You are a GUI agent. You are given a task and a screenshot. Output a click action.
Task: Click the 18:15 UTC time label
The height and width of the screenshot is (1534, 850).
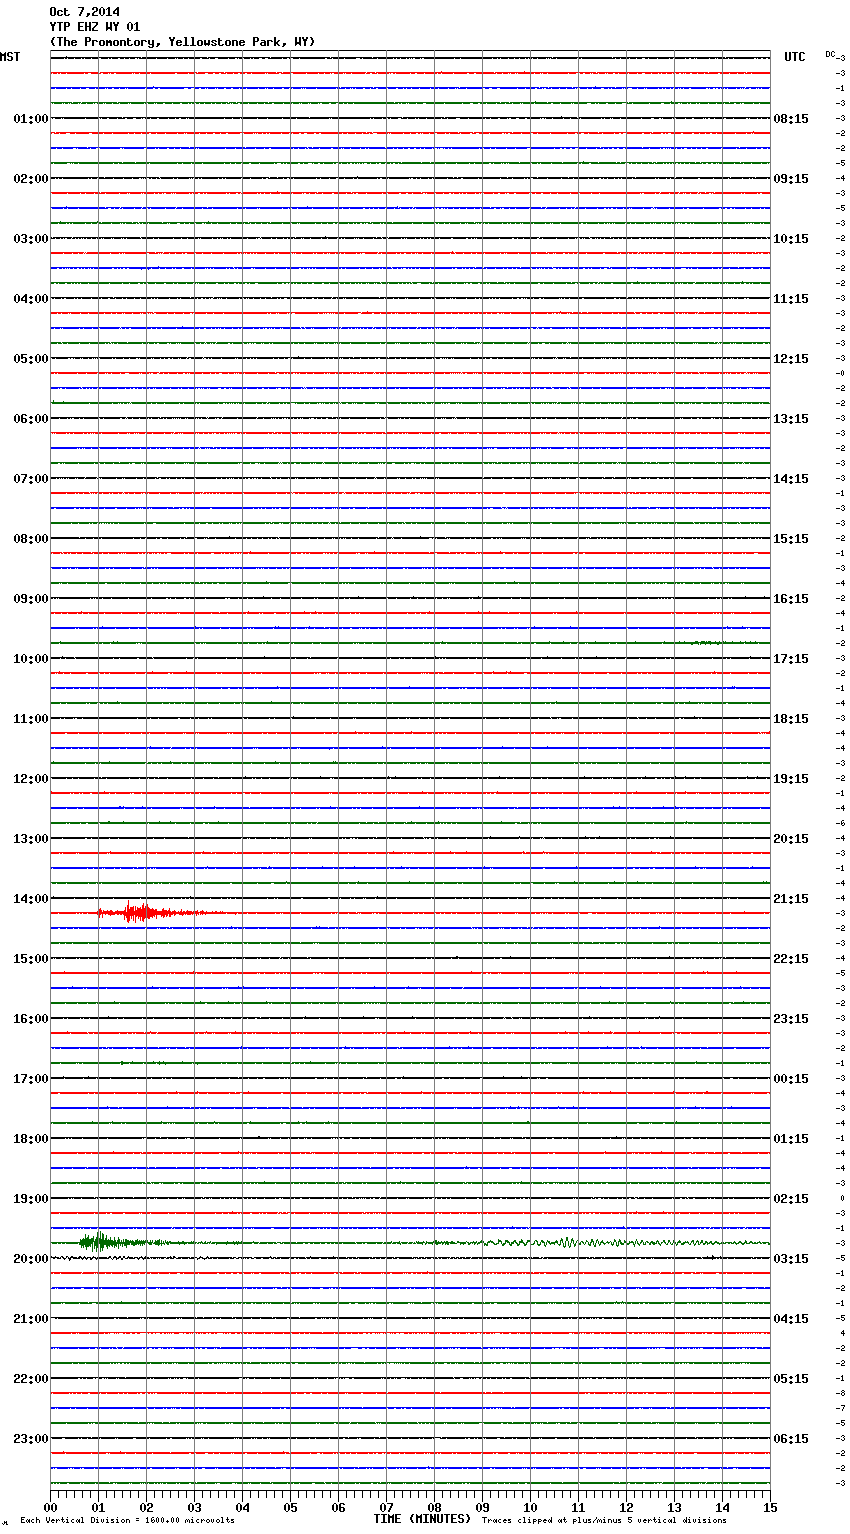791,719
